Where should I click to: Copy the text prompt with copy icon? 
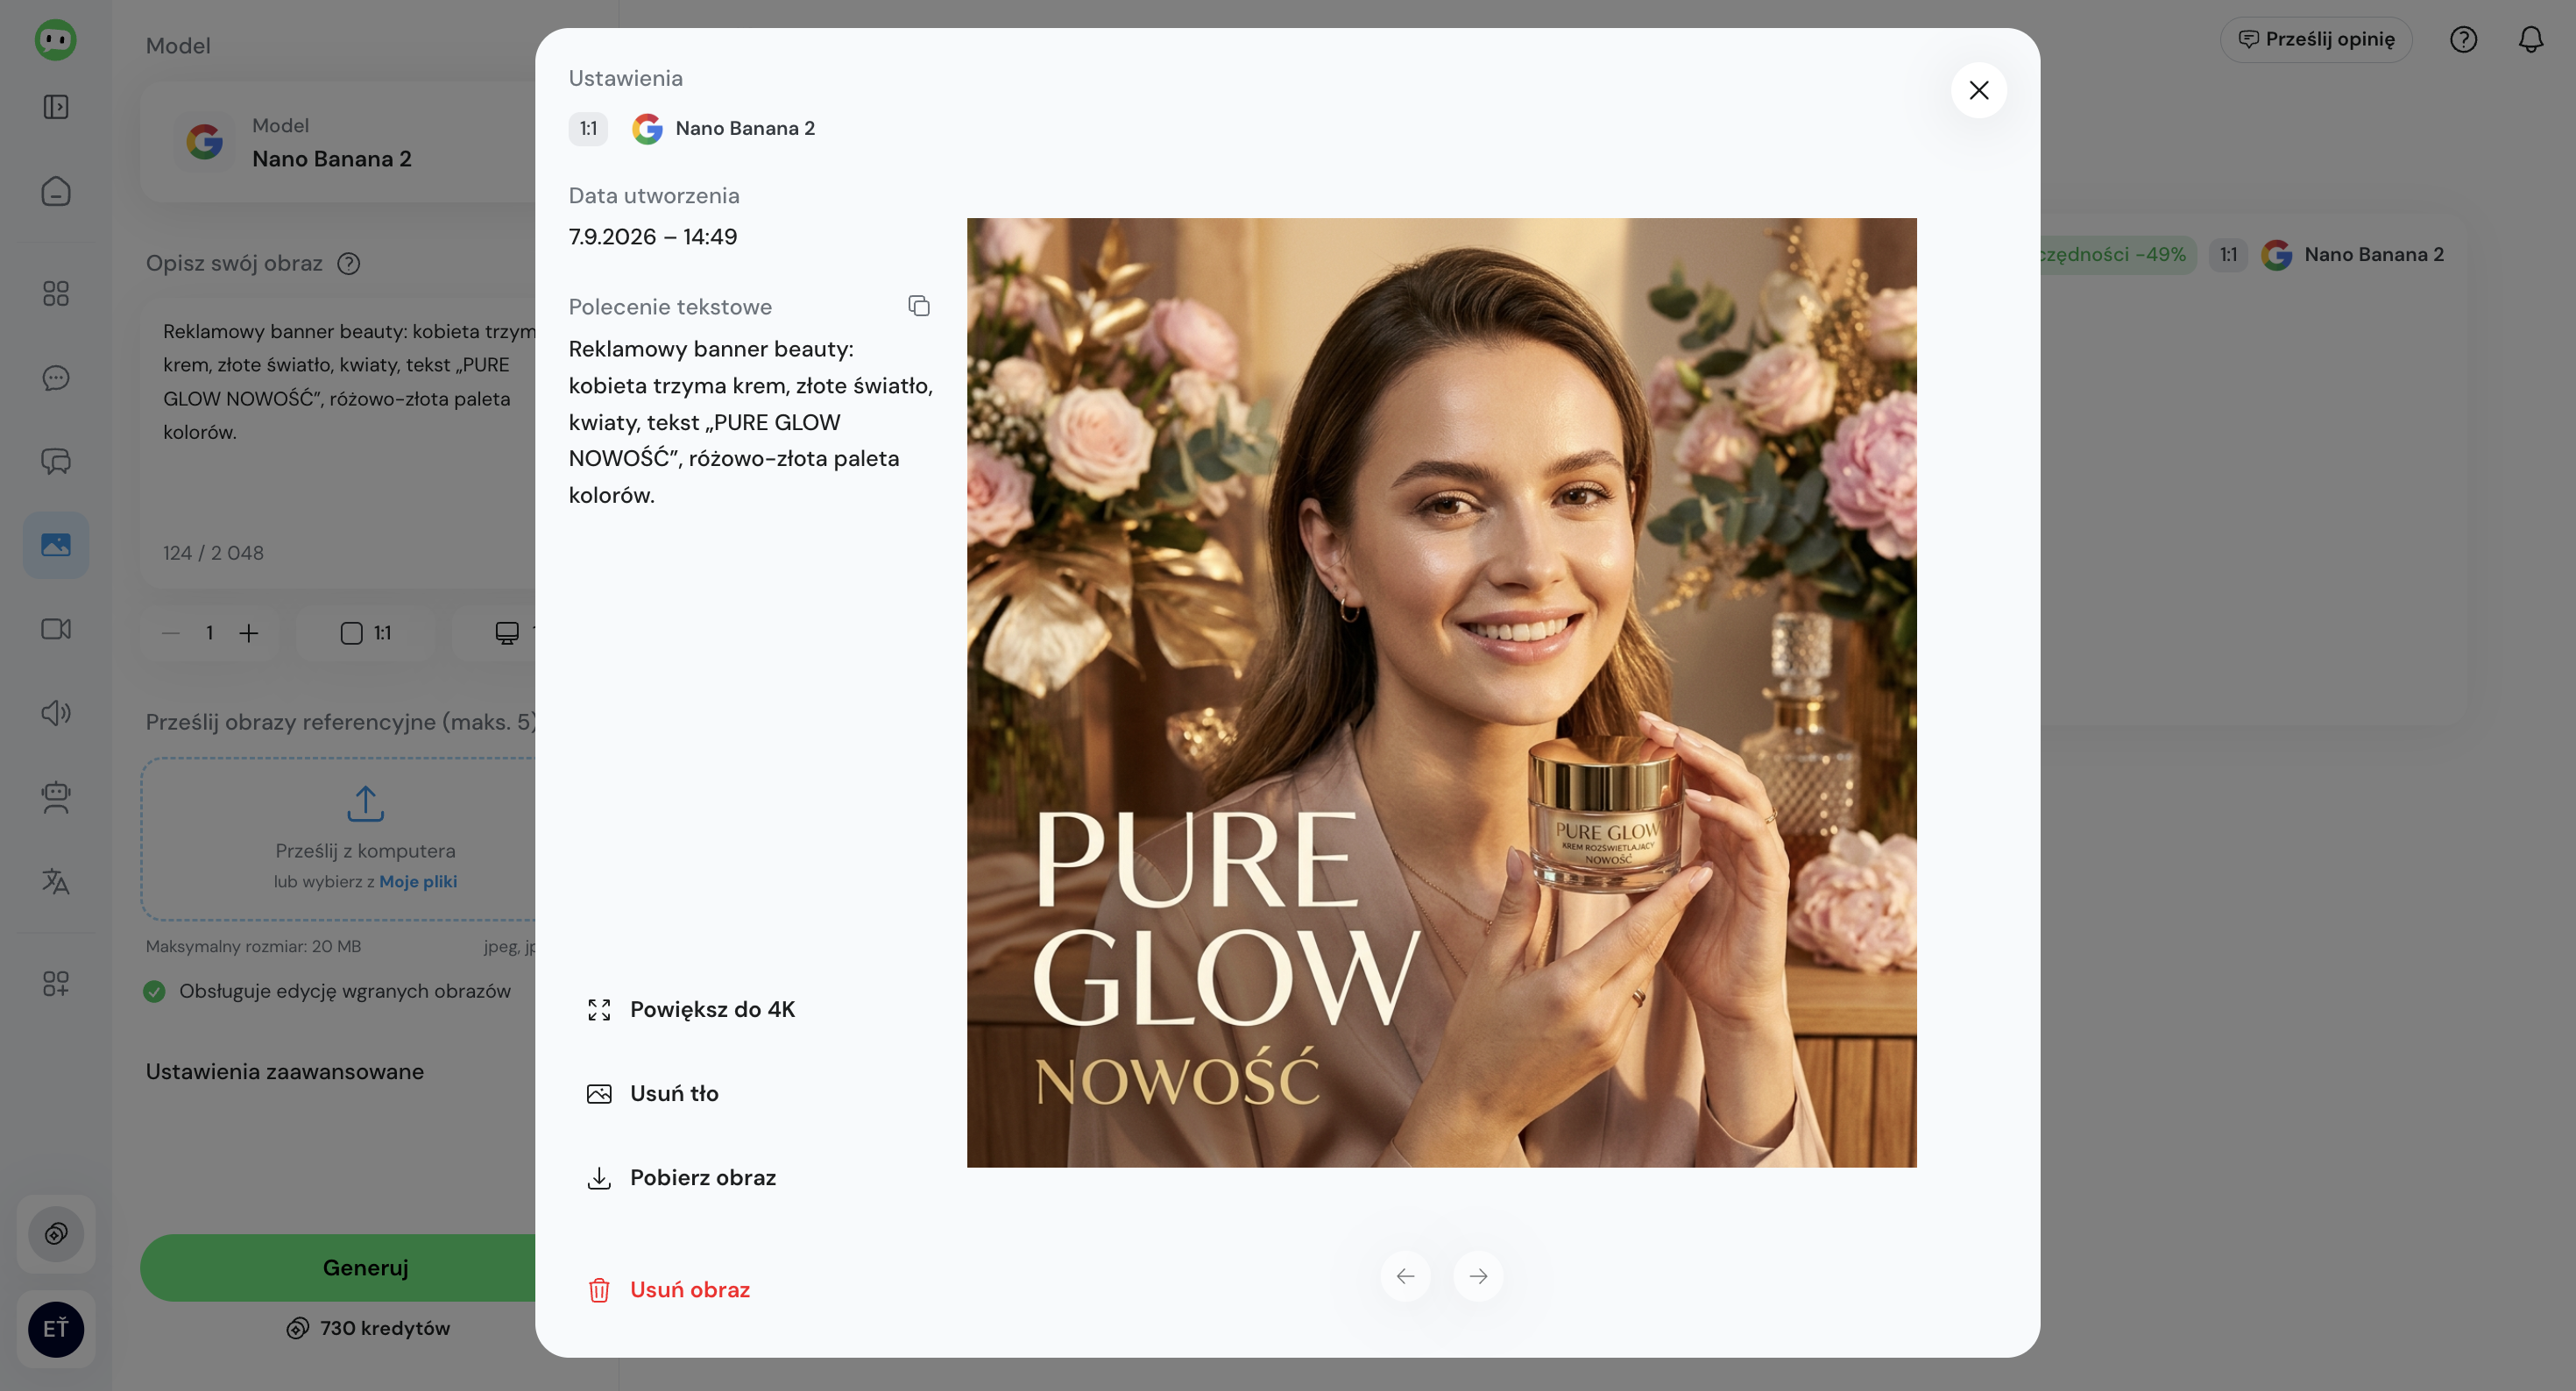(918, 306)
